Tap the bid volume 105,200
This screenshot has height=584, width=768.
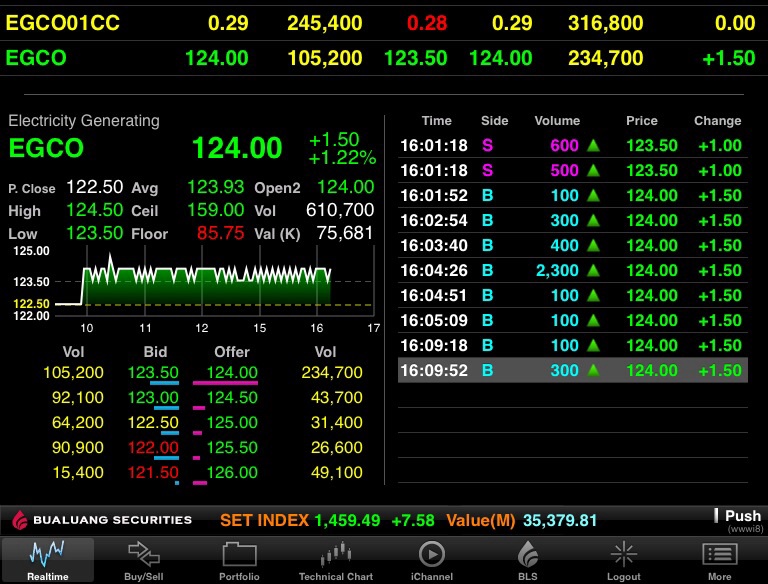tap(73, 372)
